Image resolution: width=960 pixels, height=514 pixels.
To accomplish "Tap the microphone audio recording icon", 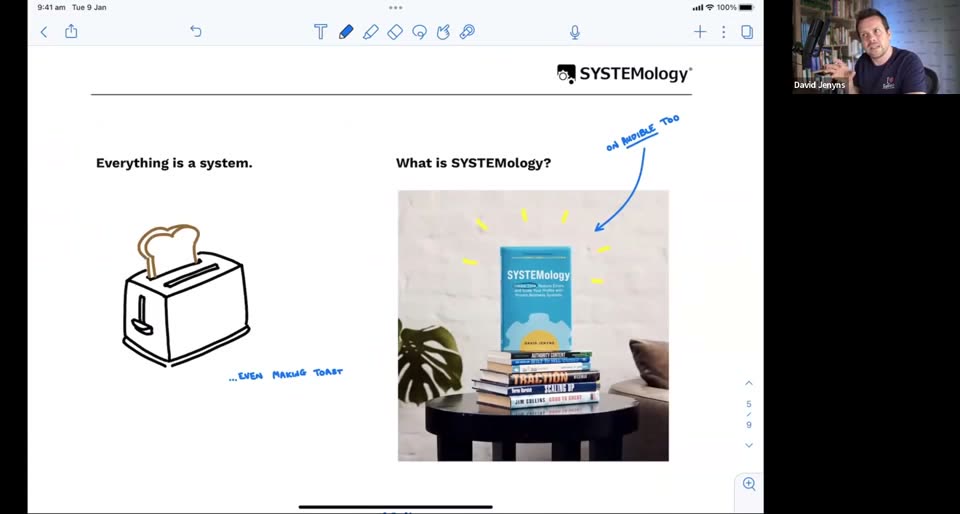I will click(574, 32).
